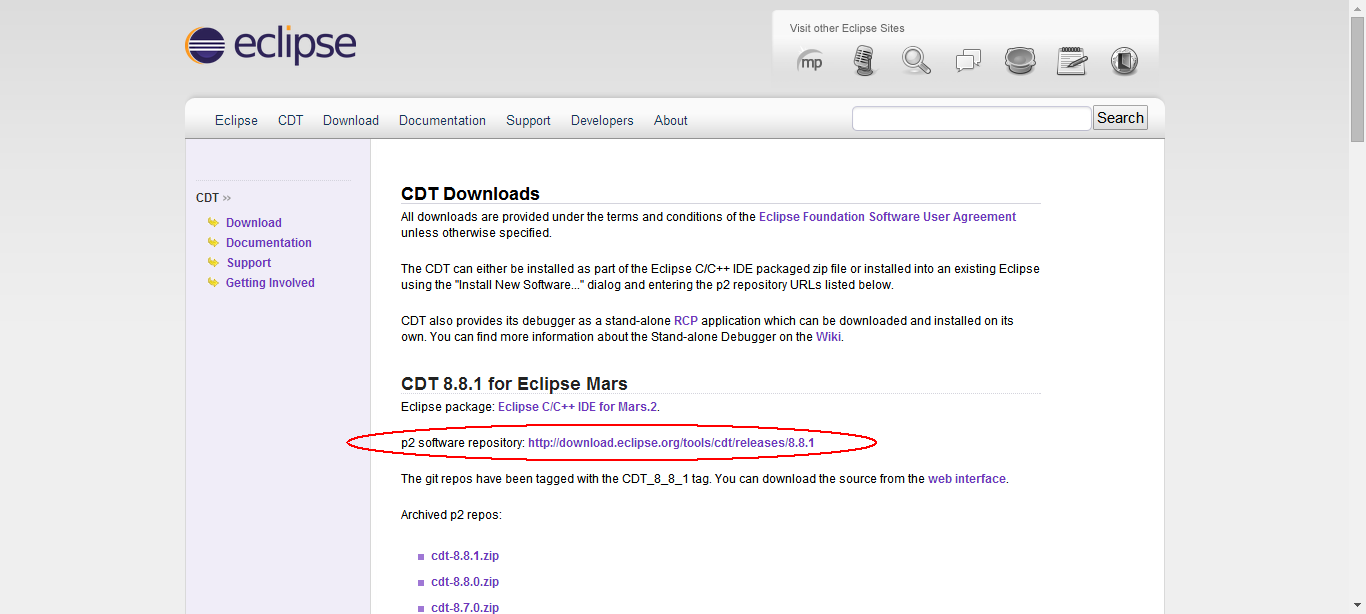Open the CDT heading link in the sidebar
The image size is (1366, 614).
click(x=207, y=198)
